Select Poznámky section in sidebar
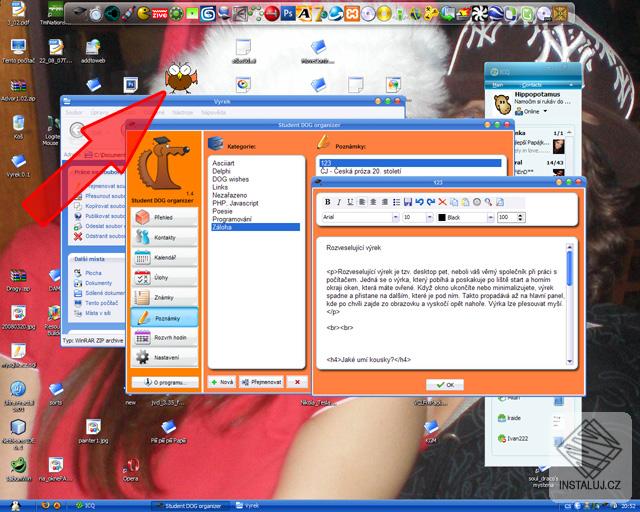Image resolution: width=640 pixels, height=512 pixels. coord(164,318)
